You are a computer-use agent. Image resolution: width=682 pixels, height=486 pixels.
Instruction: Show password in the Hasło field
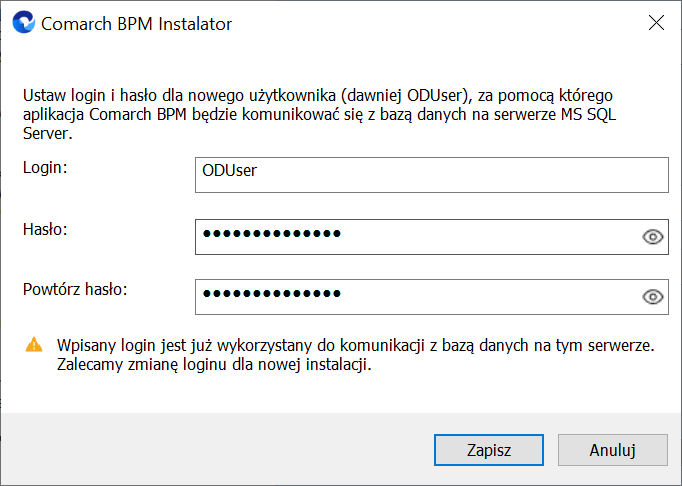click(x=652, y=237)
